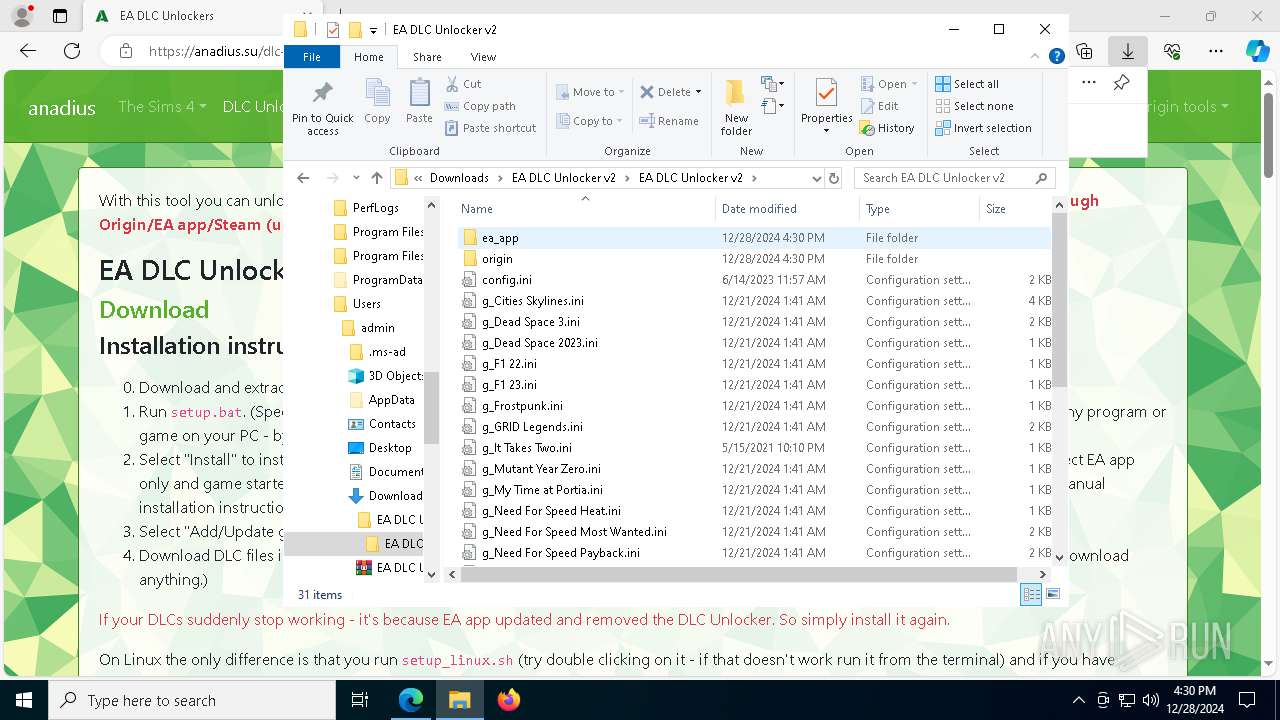The width and height of the screenshot is (1280, 720).
Task: Open File Explorer help icon
Action: coord(1056,57)
